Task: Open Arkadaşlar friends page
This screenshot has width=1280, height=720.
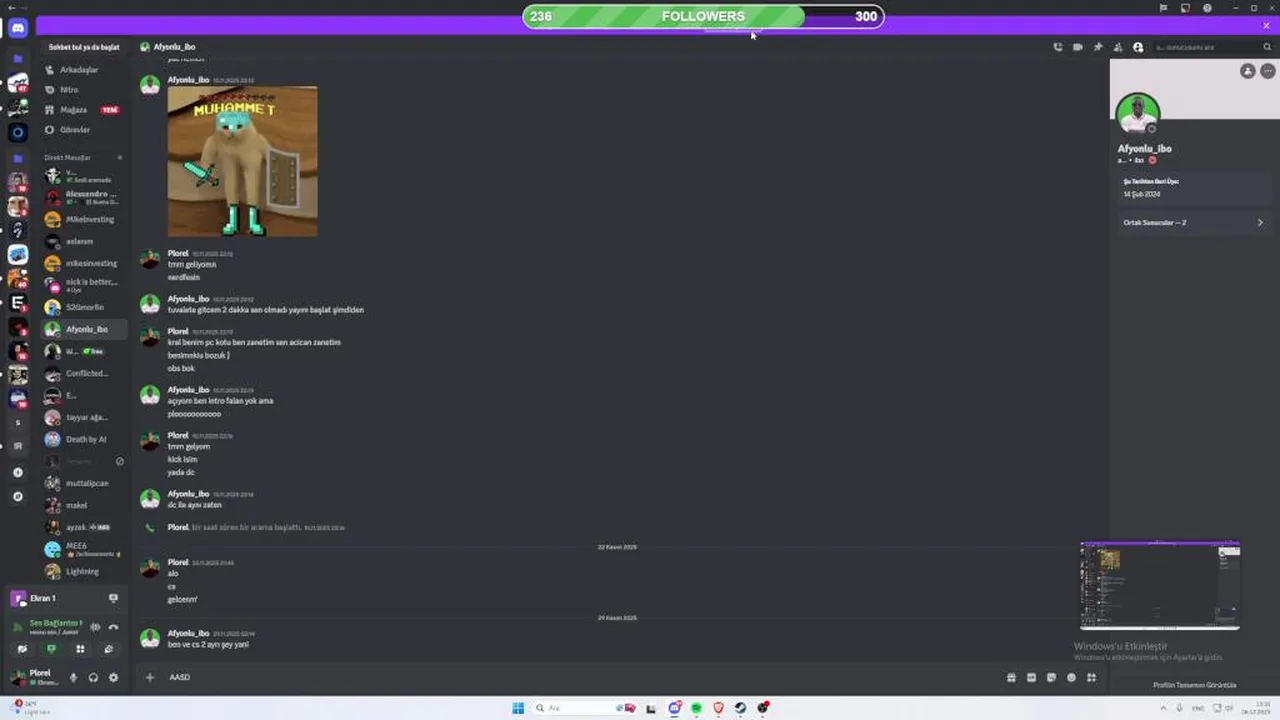Action: click(86, 70)
